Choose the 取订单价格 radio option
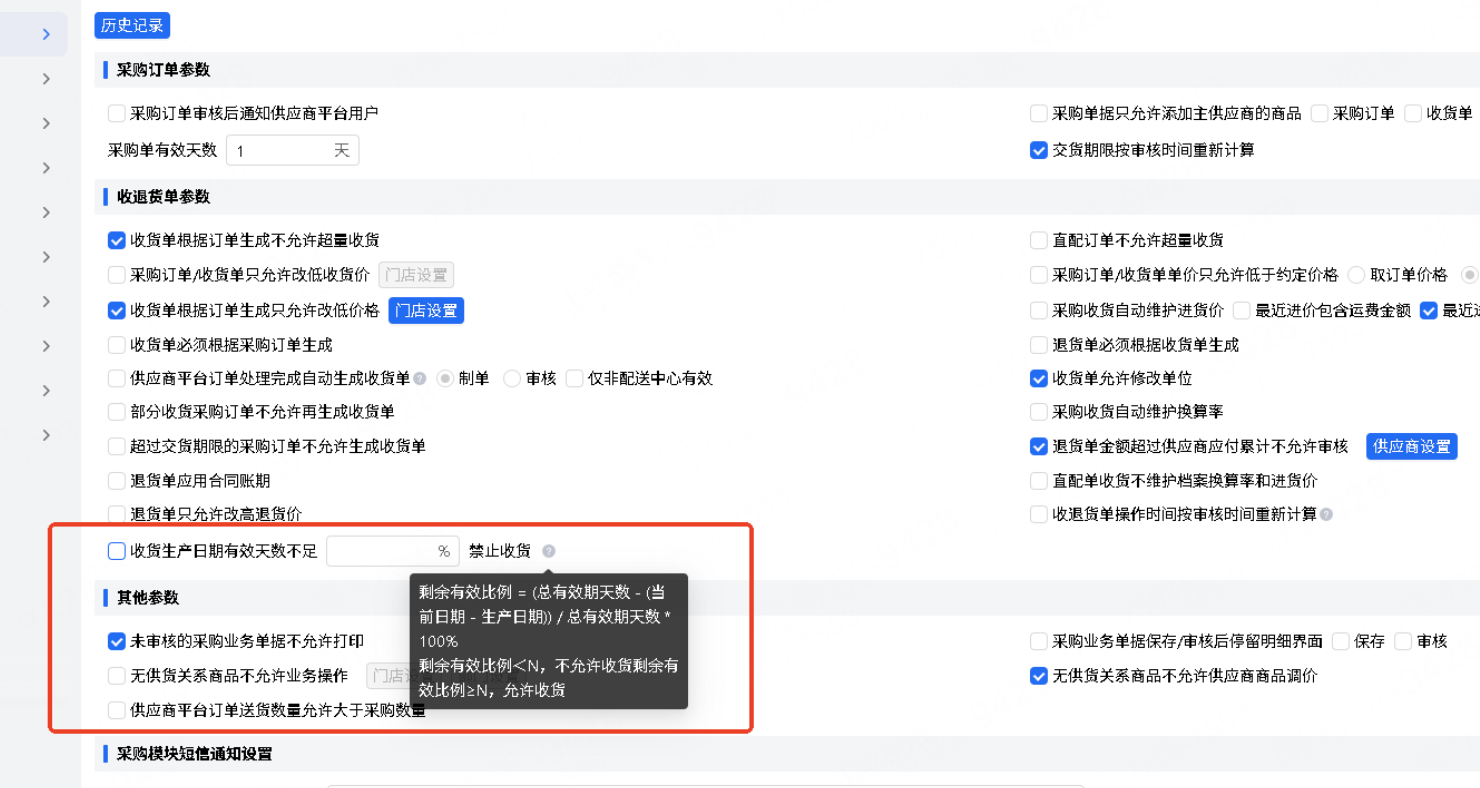 tap(1357, 275)
